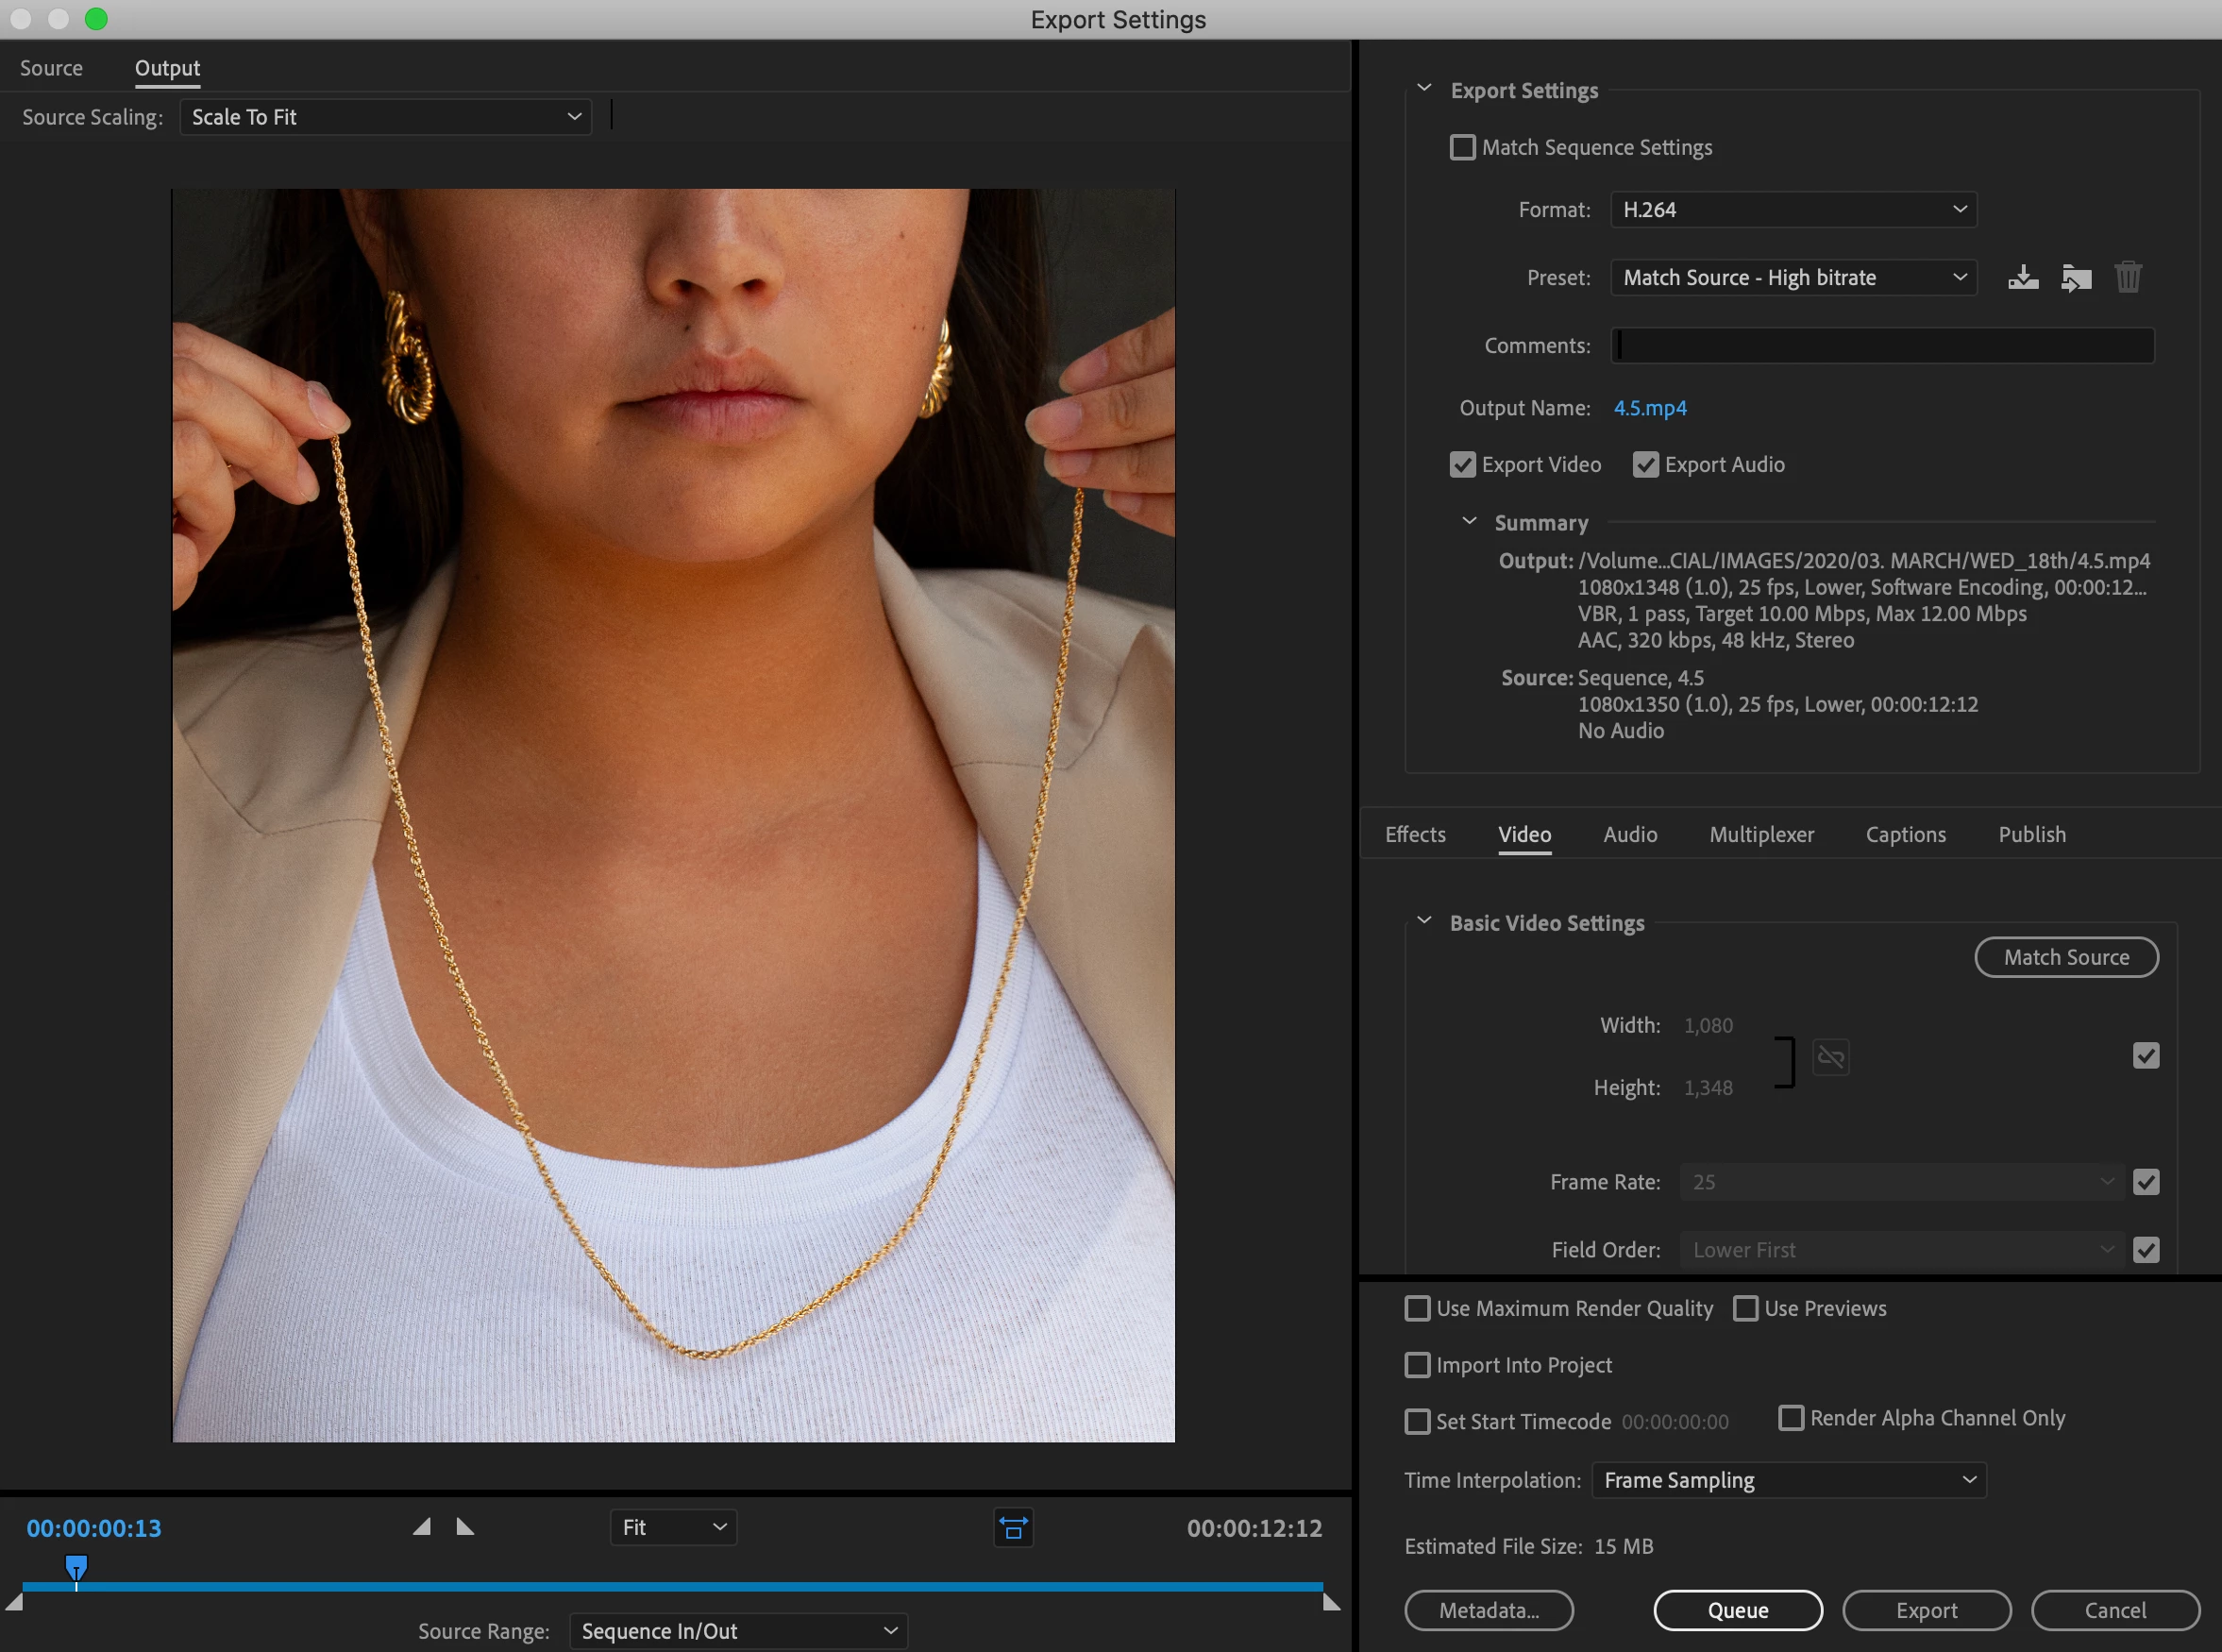Image resolution: width=2222 pixels, height=1652 pixels.
Task: Open the 4.5.mp4 output name link
Action: click(1650, 408)
